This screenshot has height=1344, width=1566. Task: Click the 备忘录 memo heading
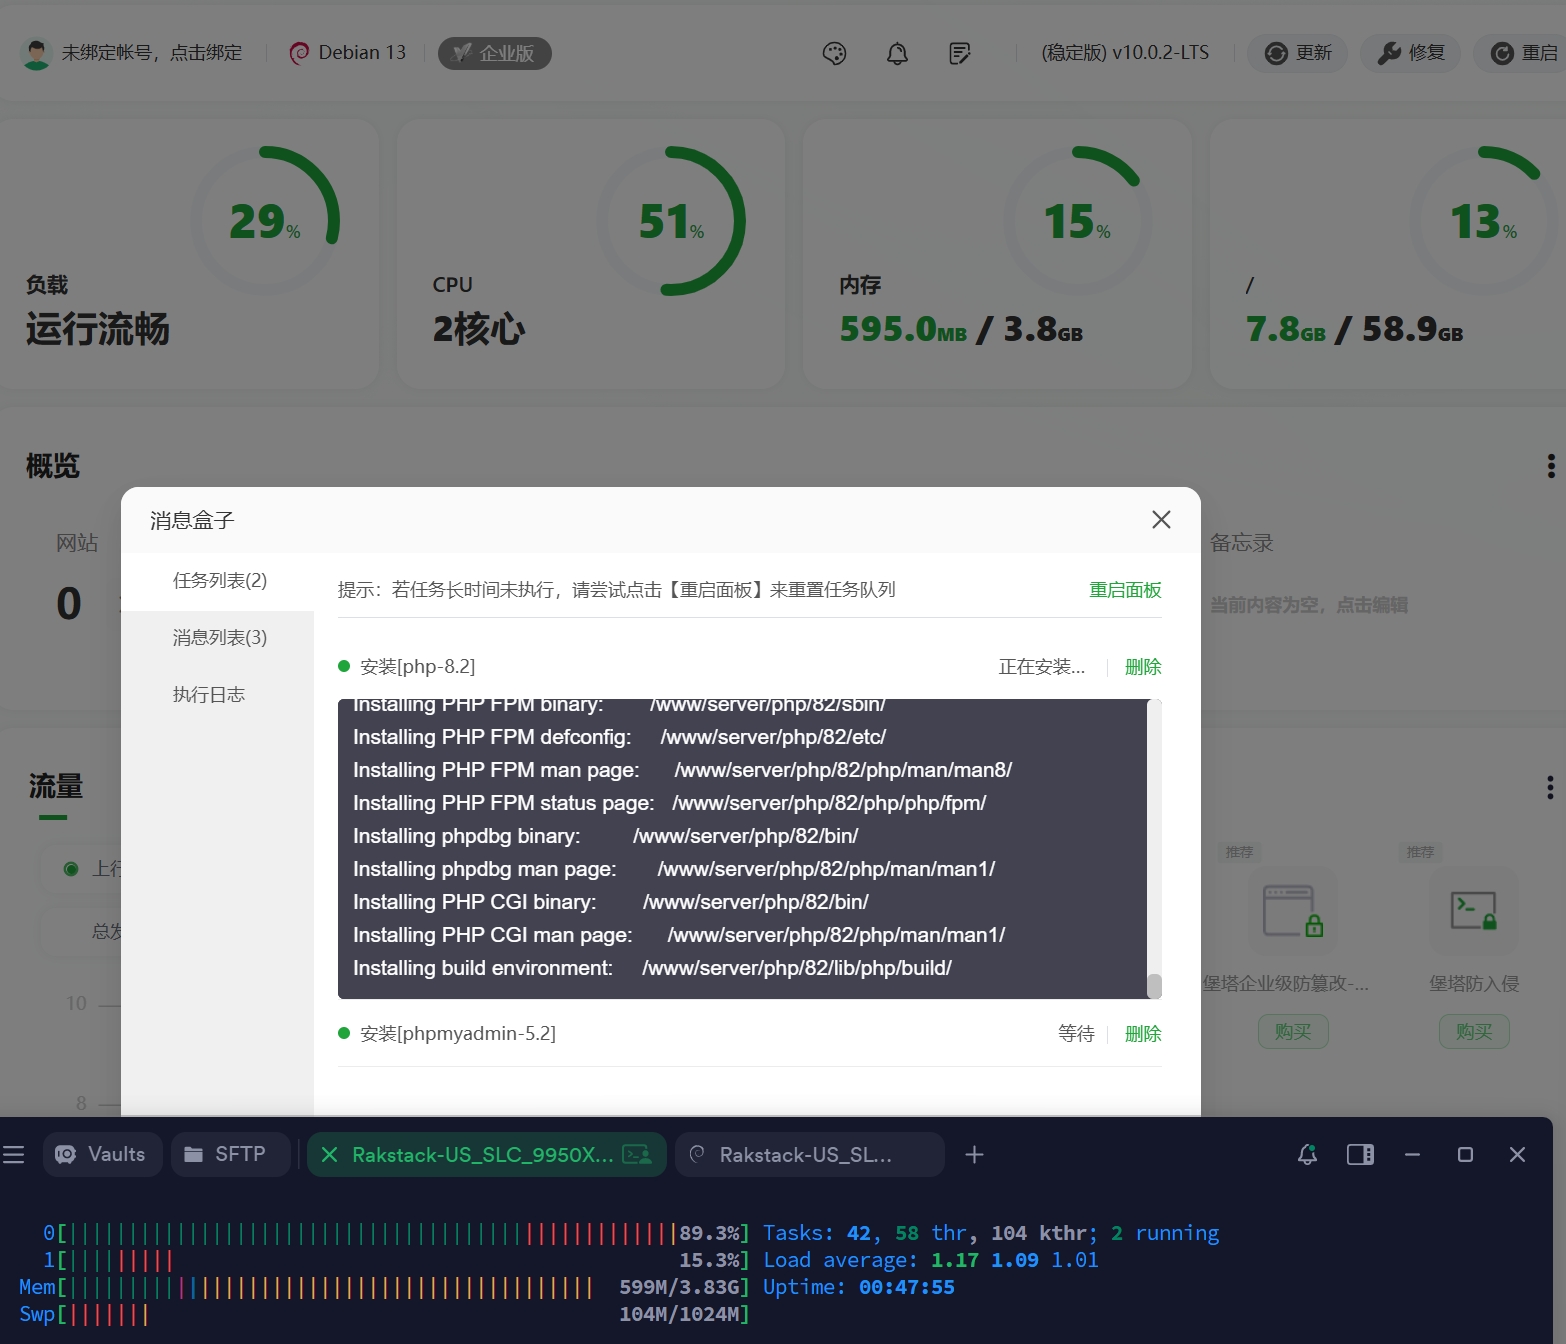click(1241, 543)
